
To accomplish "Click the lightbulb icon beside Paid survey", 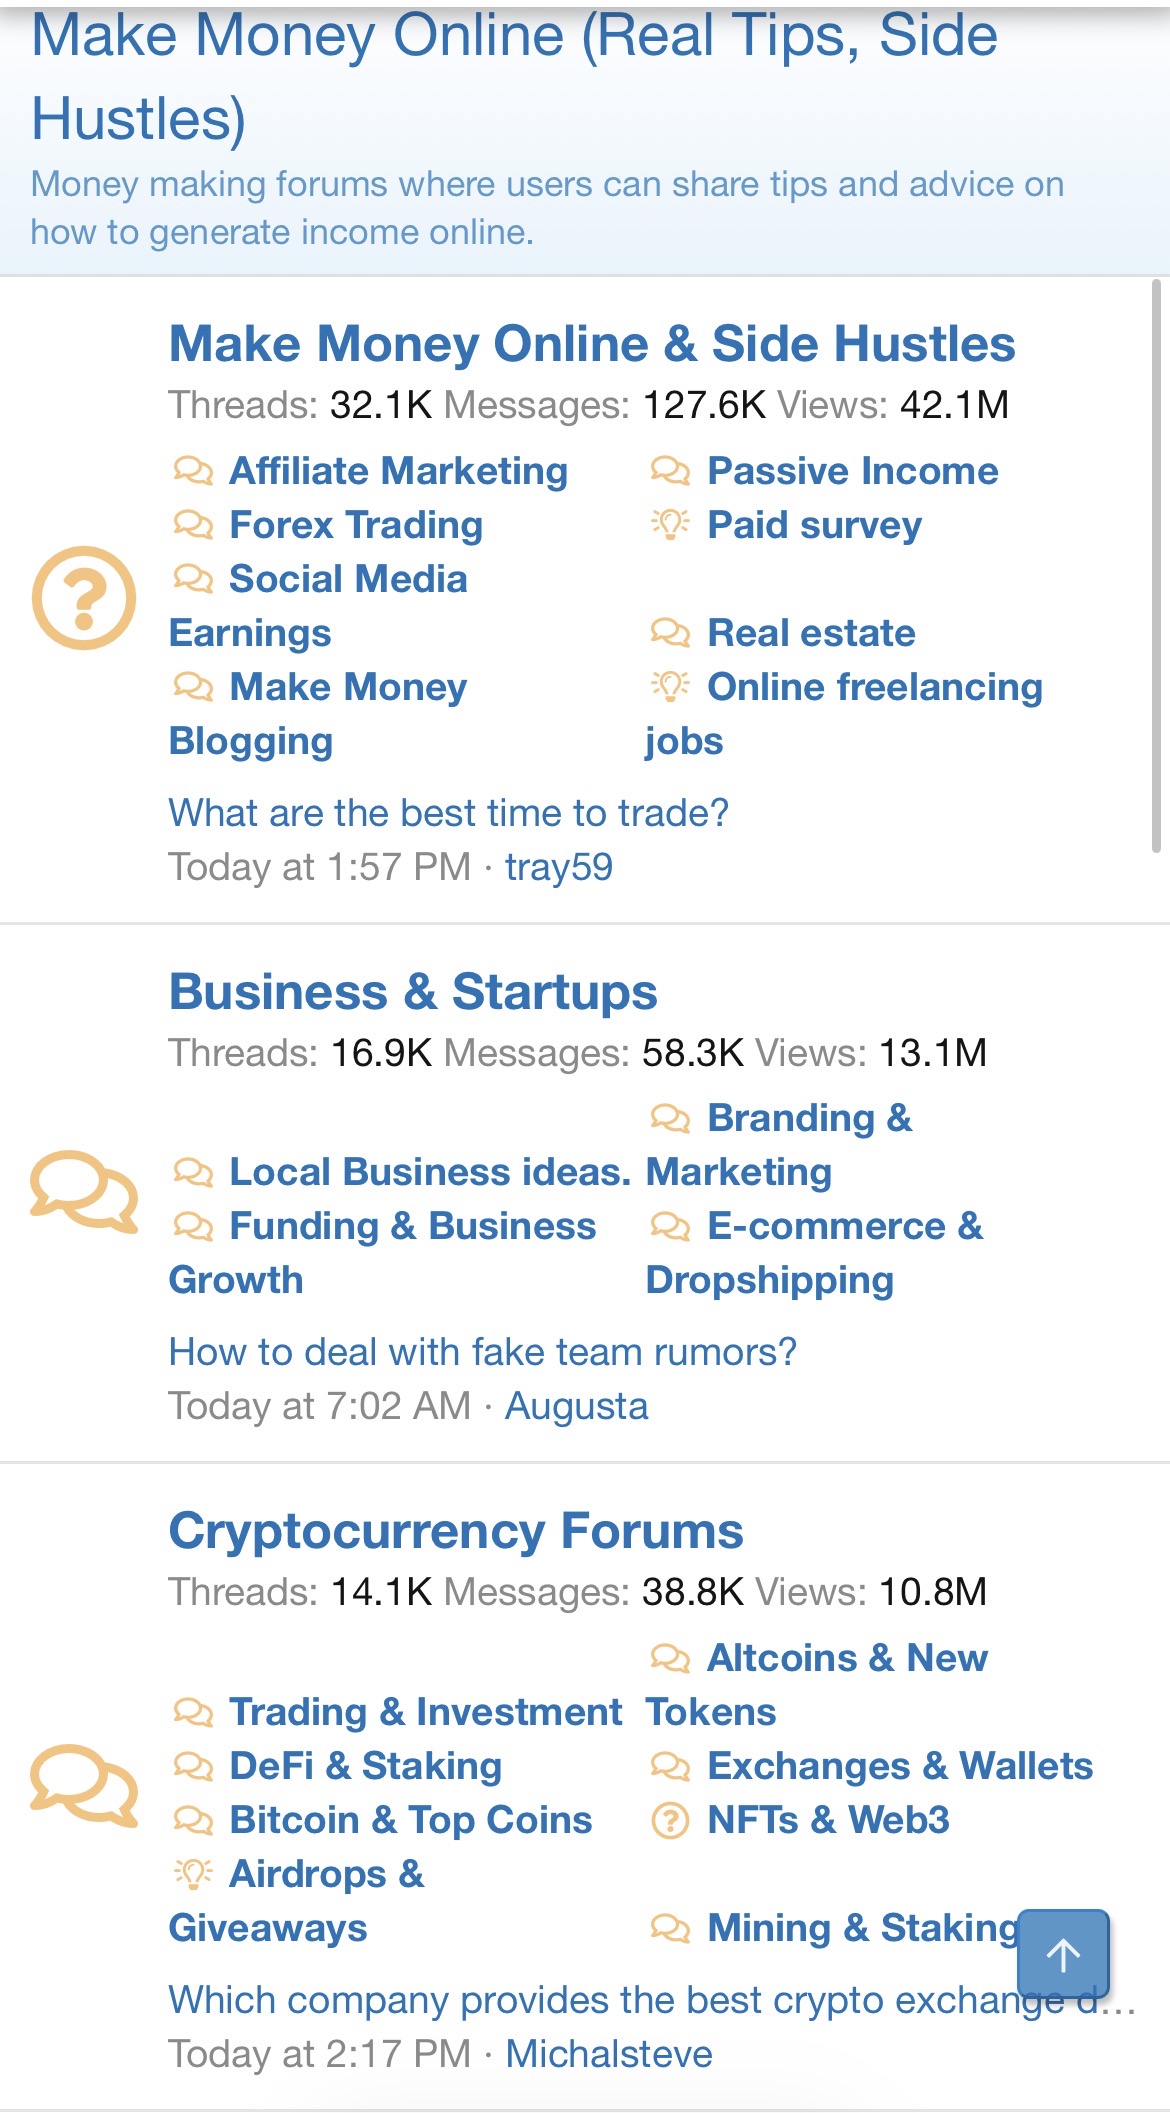I will 670,524.
